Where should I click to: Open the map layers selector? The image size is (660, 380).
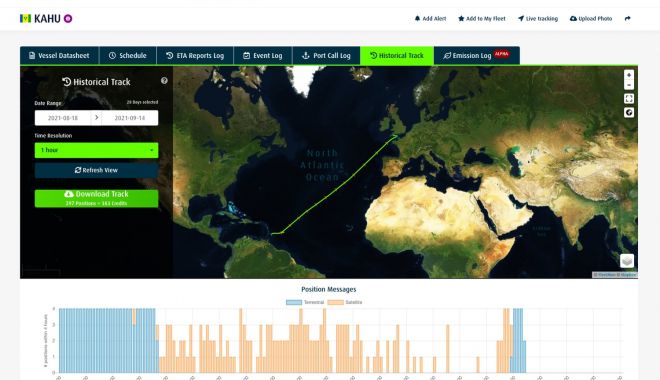tap(627, 261)
